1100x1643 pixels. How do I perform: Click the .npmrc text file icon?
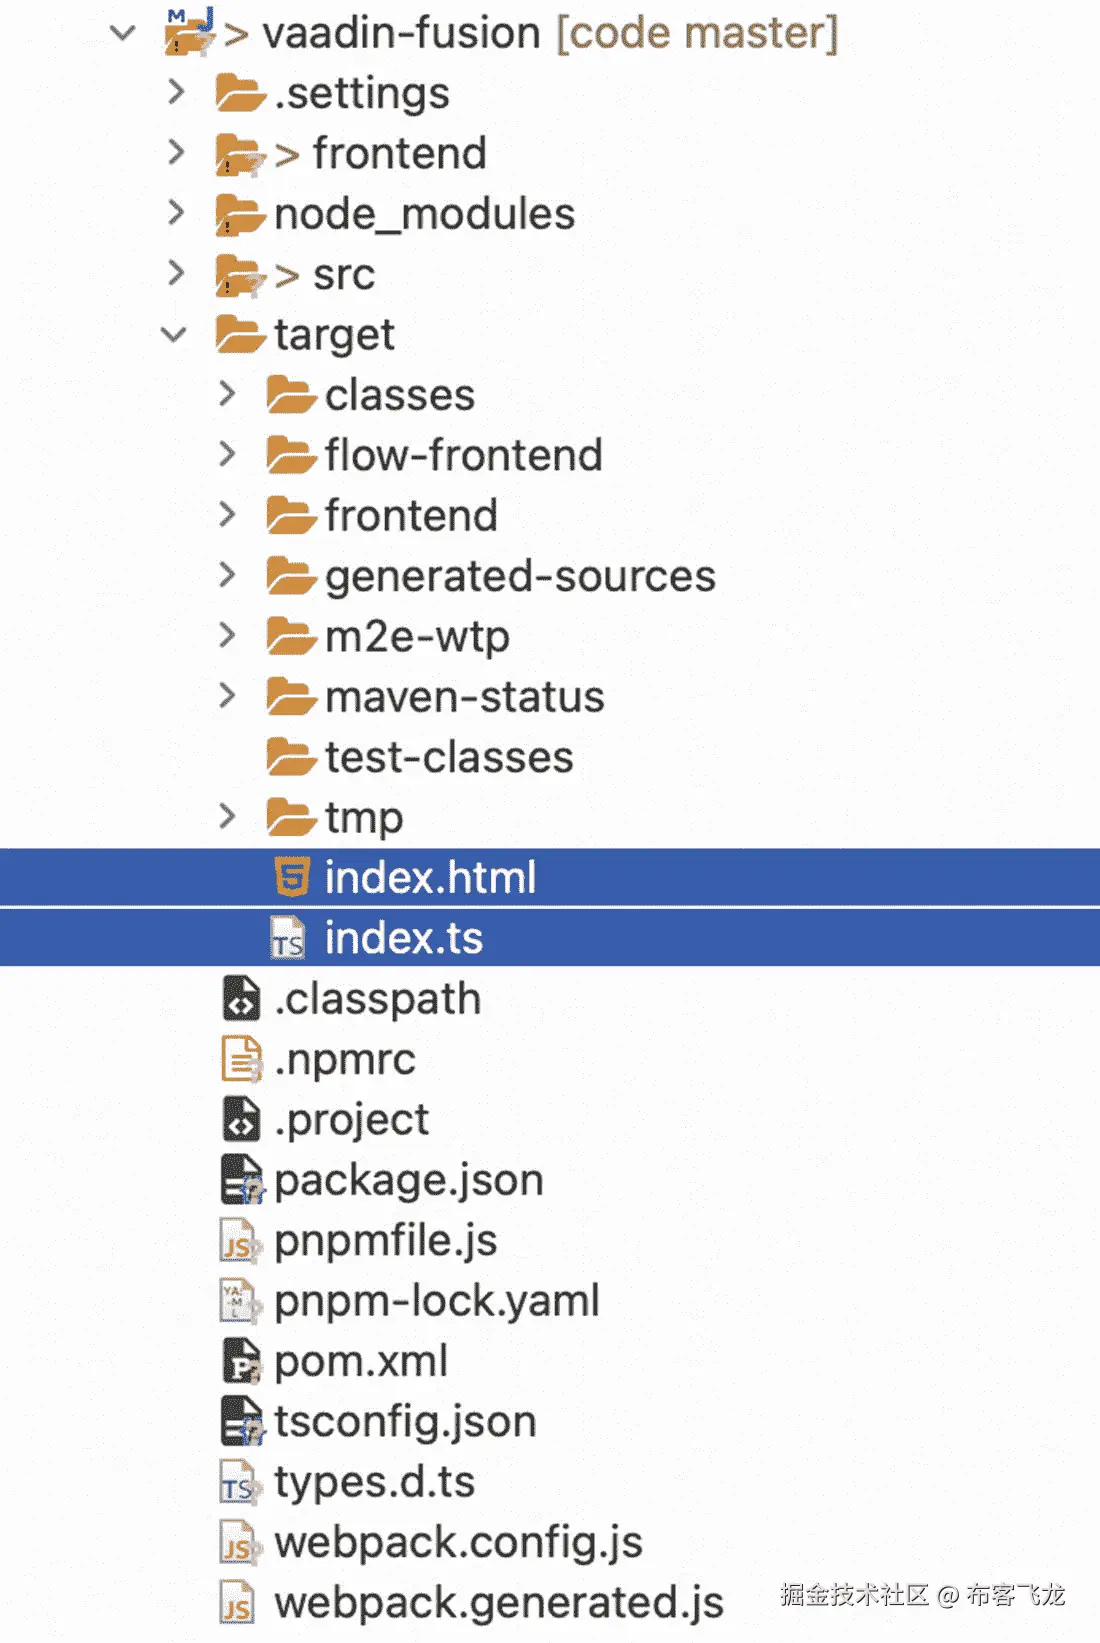240,1060
